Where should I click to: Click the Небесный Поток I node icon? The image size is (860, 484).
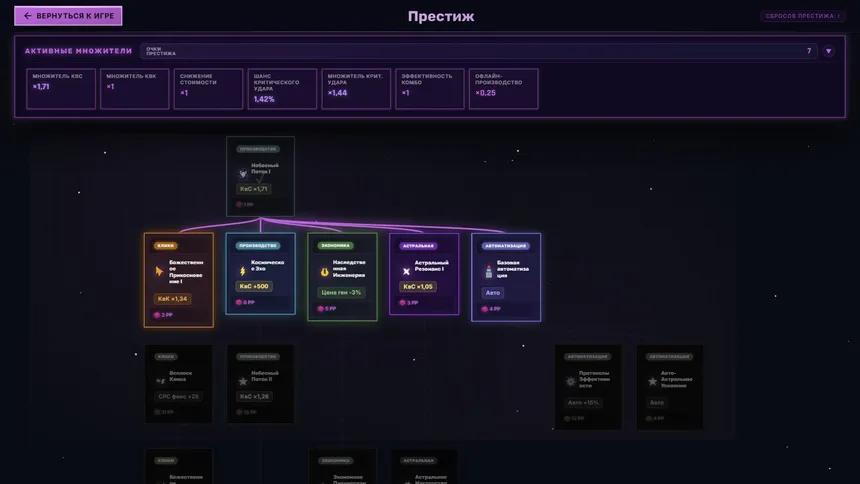click(243, 173)
